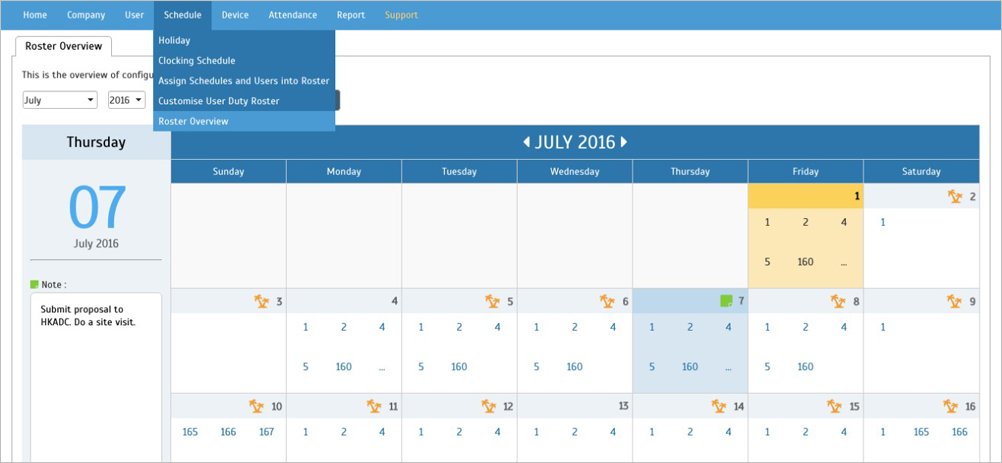Click the Saturday column header
The height and width of the screenshot is (463, 1002).
(921, 171)
